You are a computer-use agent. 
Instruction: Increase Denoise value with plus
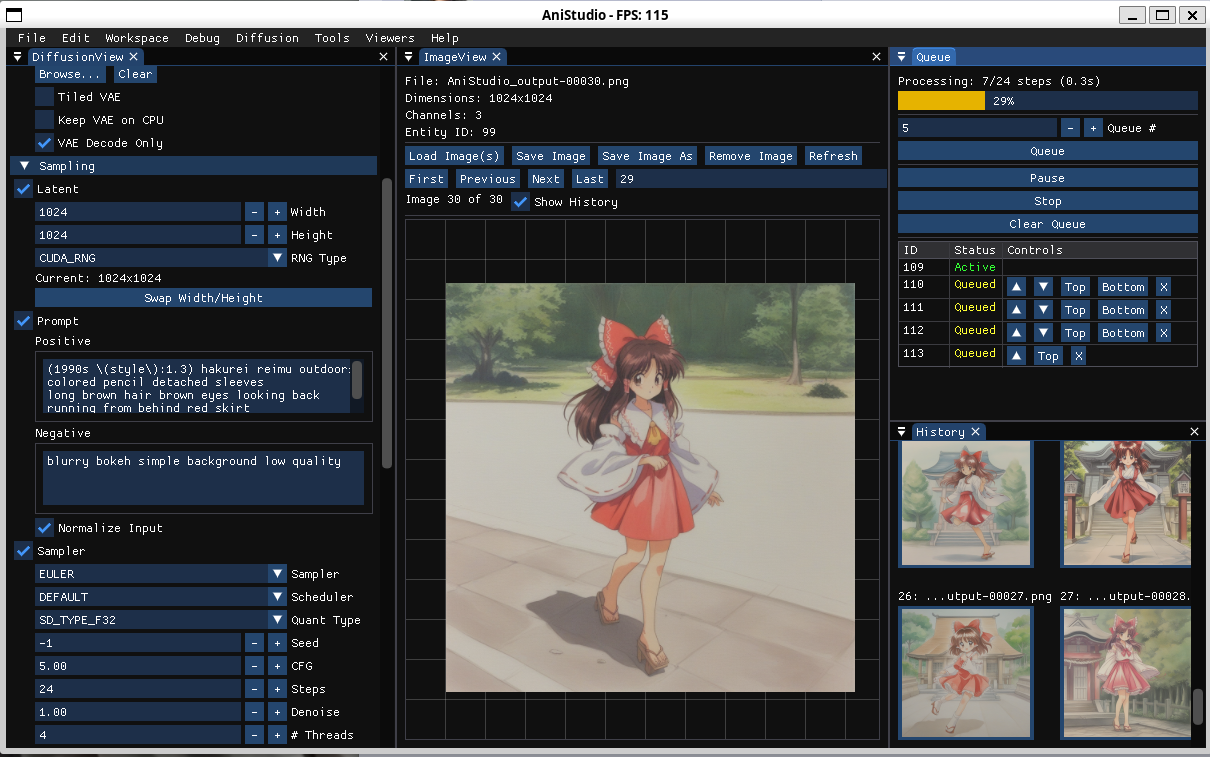[x=277, y=712]
